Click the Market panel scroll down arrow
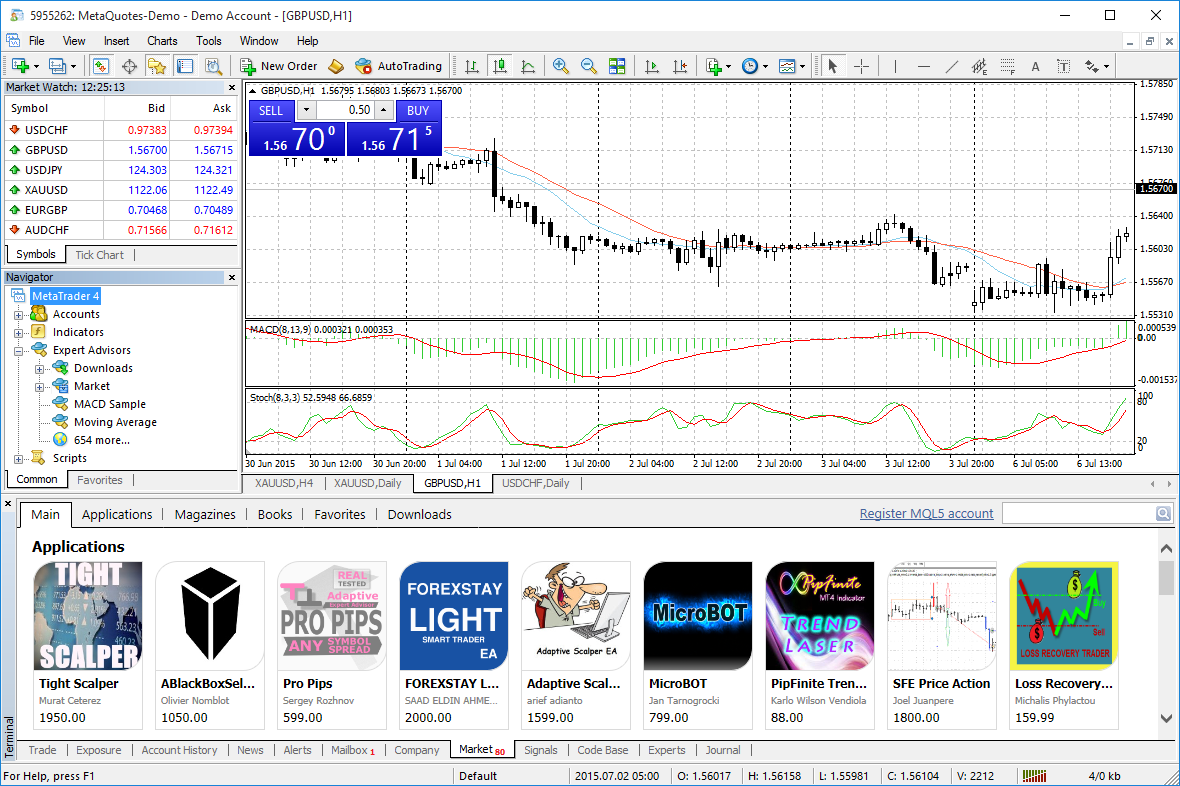Viewport: 1180px width, 786px height. (x=1166, y=718)
